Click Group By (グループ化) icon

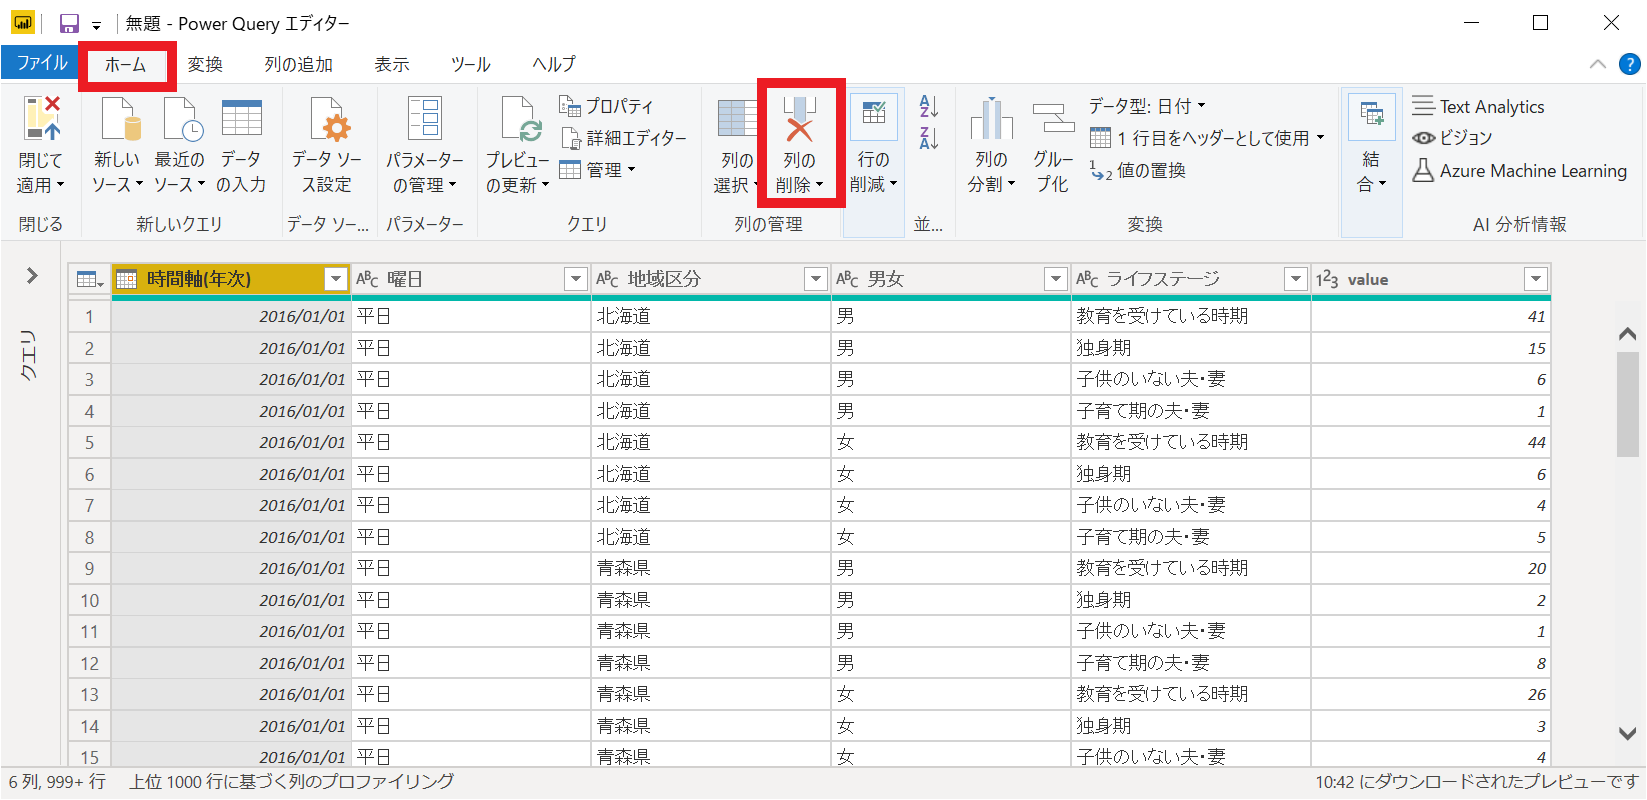click(1053, 120)
